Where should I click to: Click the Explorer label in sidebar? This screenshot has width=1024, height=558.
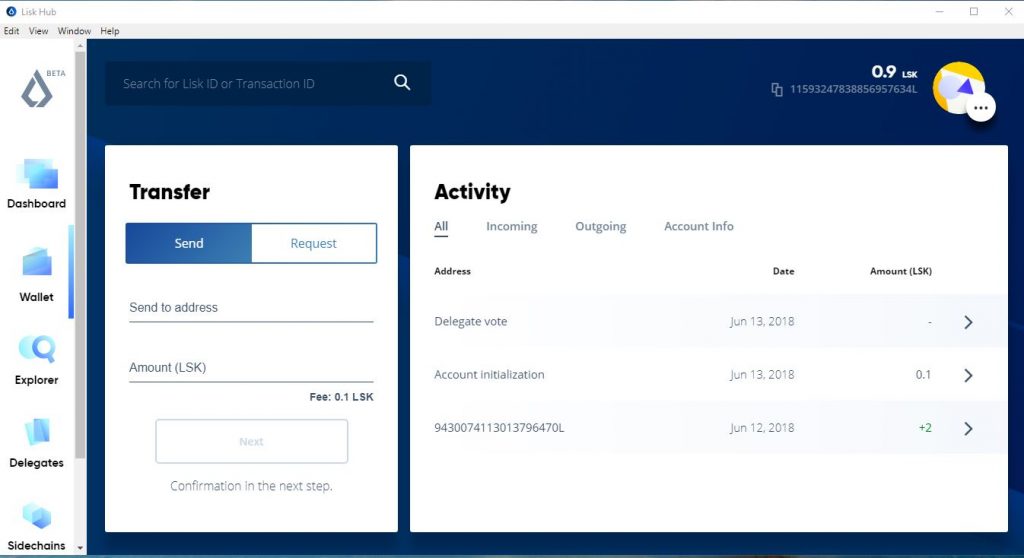(x=37, y=380)
